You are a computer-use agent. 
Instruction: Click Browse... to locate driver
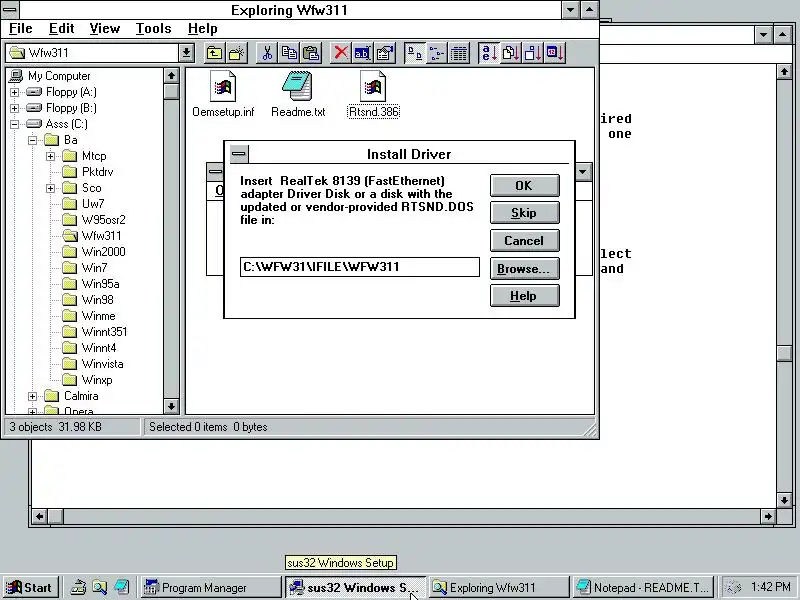click(x=524, y=268)
